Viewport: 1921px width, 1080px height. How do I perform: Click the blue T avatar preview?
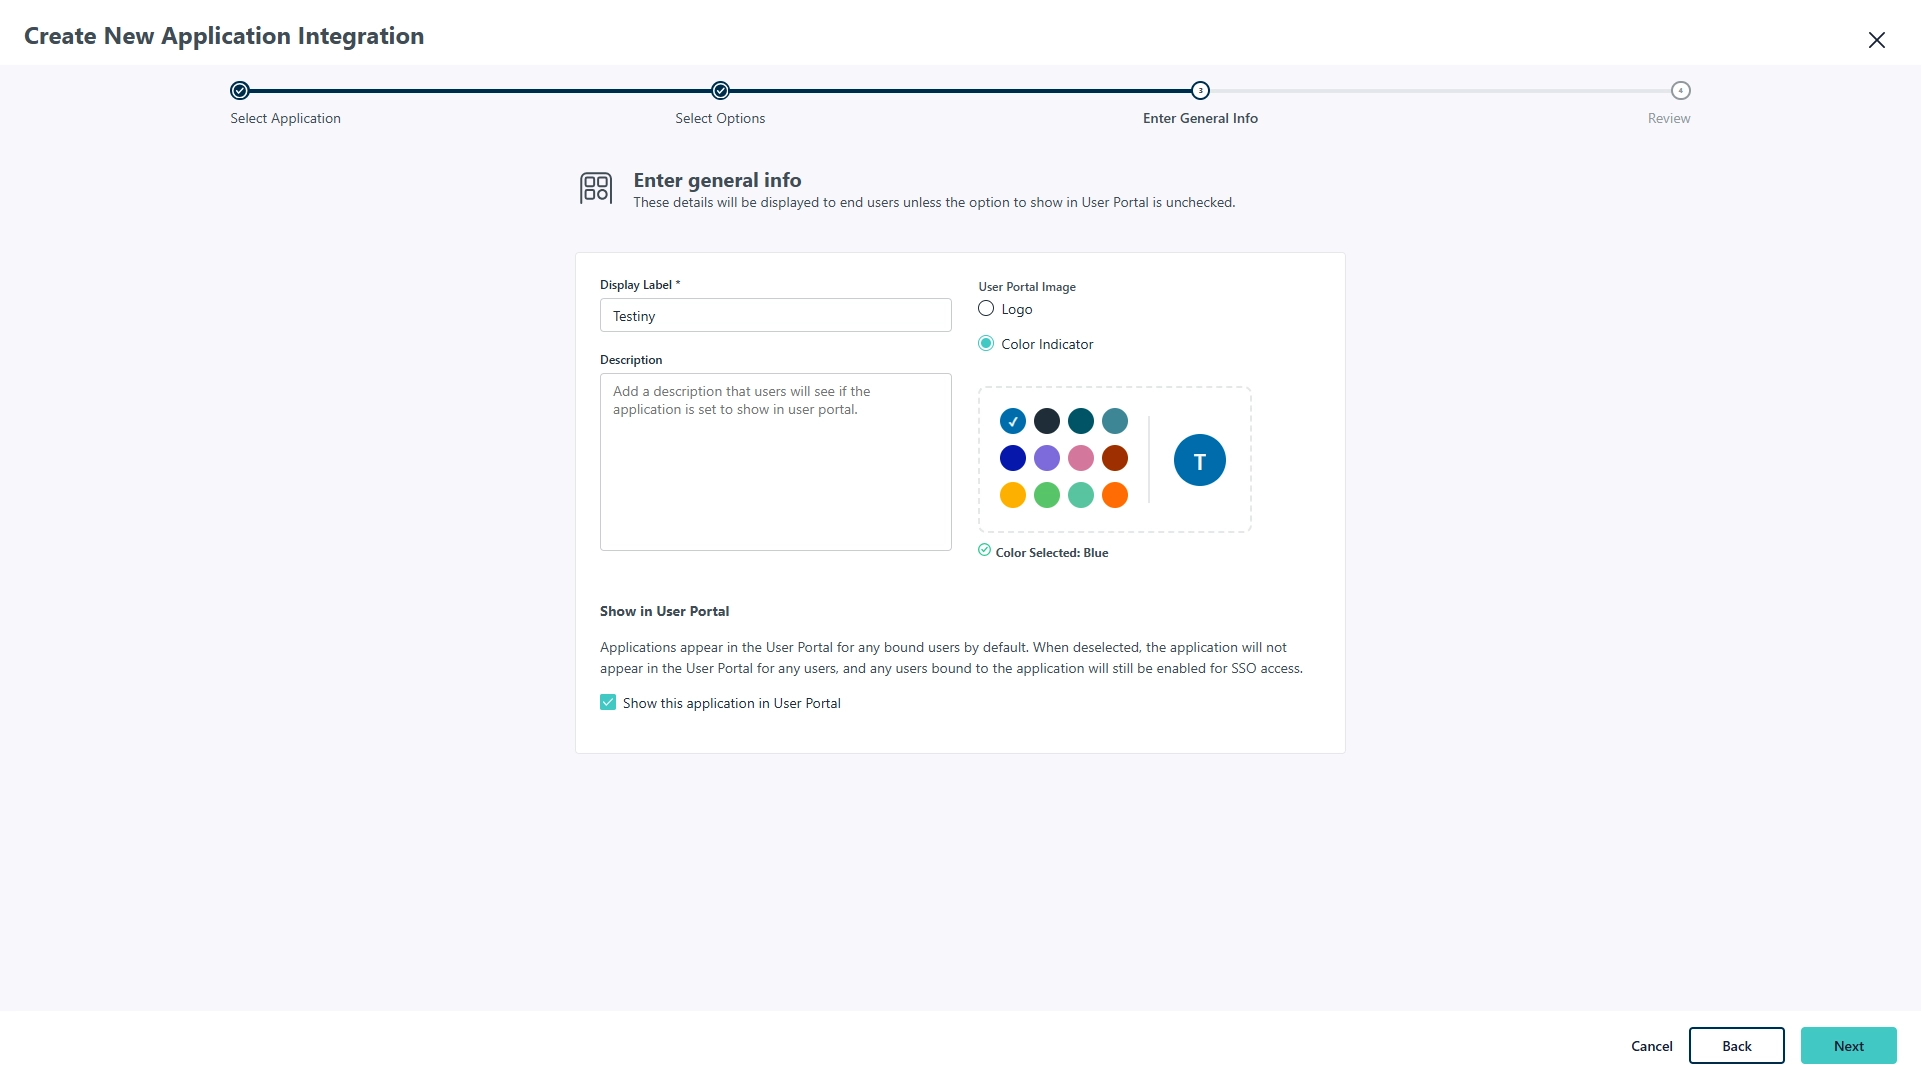[x=1199, y=461]
